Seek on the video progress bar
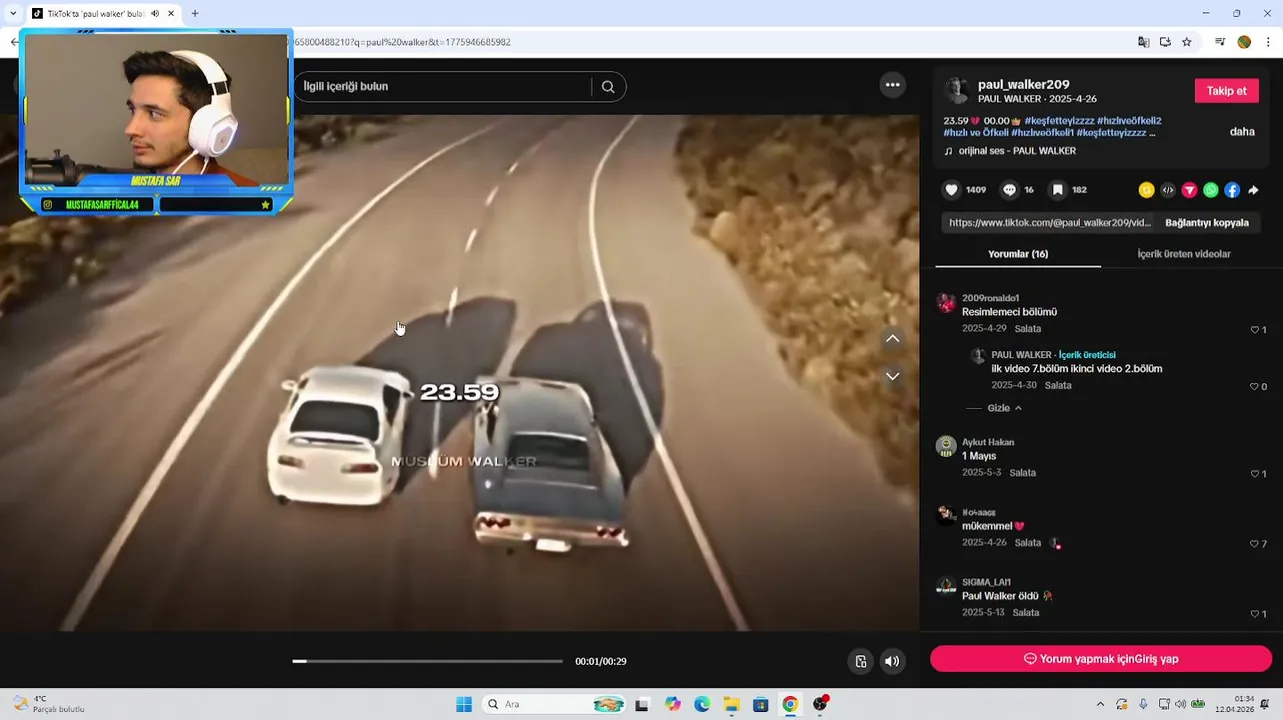The width and height of the screenshot is (1283, 720). [x=428, y=661]
